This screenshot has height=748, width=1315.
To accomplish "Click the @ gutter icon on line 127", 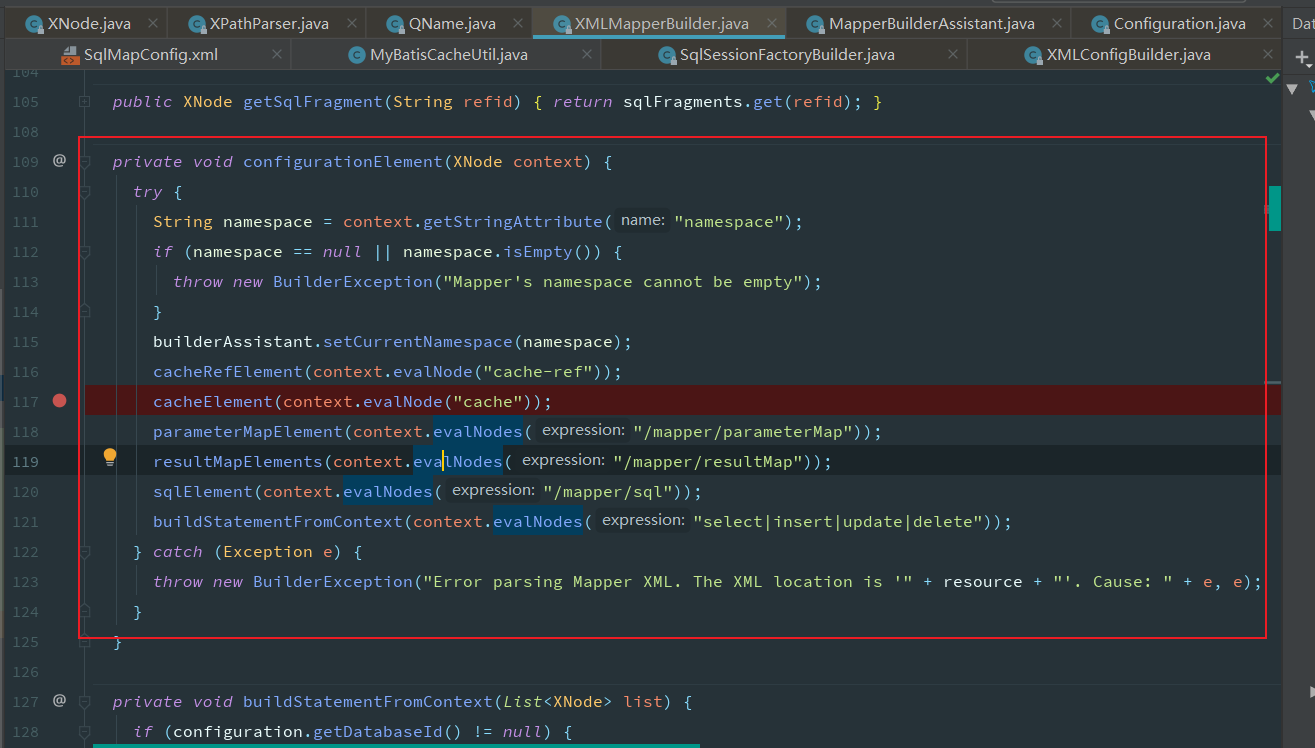I will pyautogui.click(x=59, y=700).
